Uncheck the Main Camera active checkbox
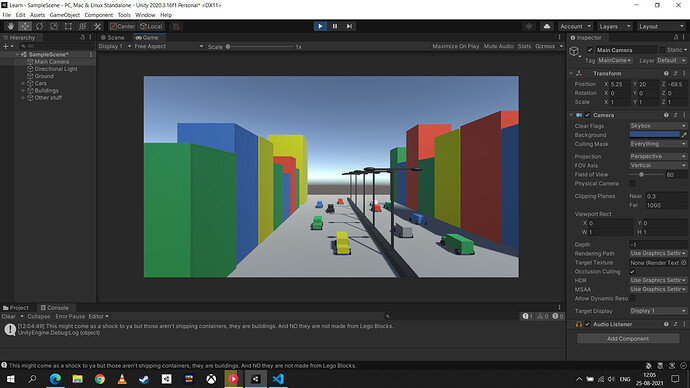Viewport: 690px width, 388px height. (590, 50)
